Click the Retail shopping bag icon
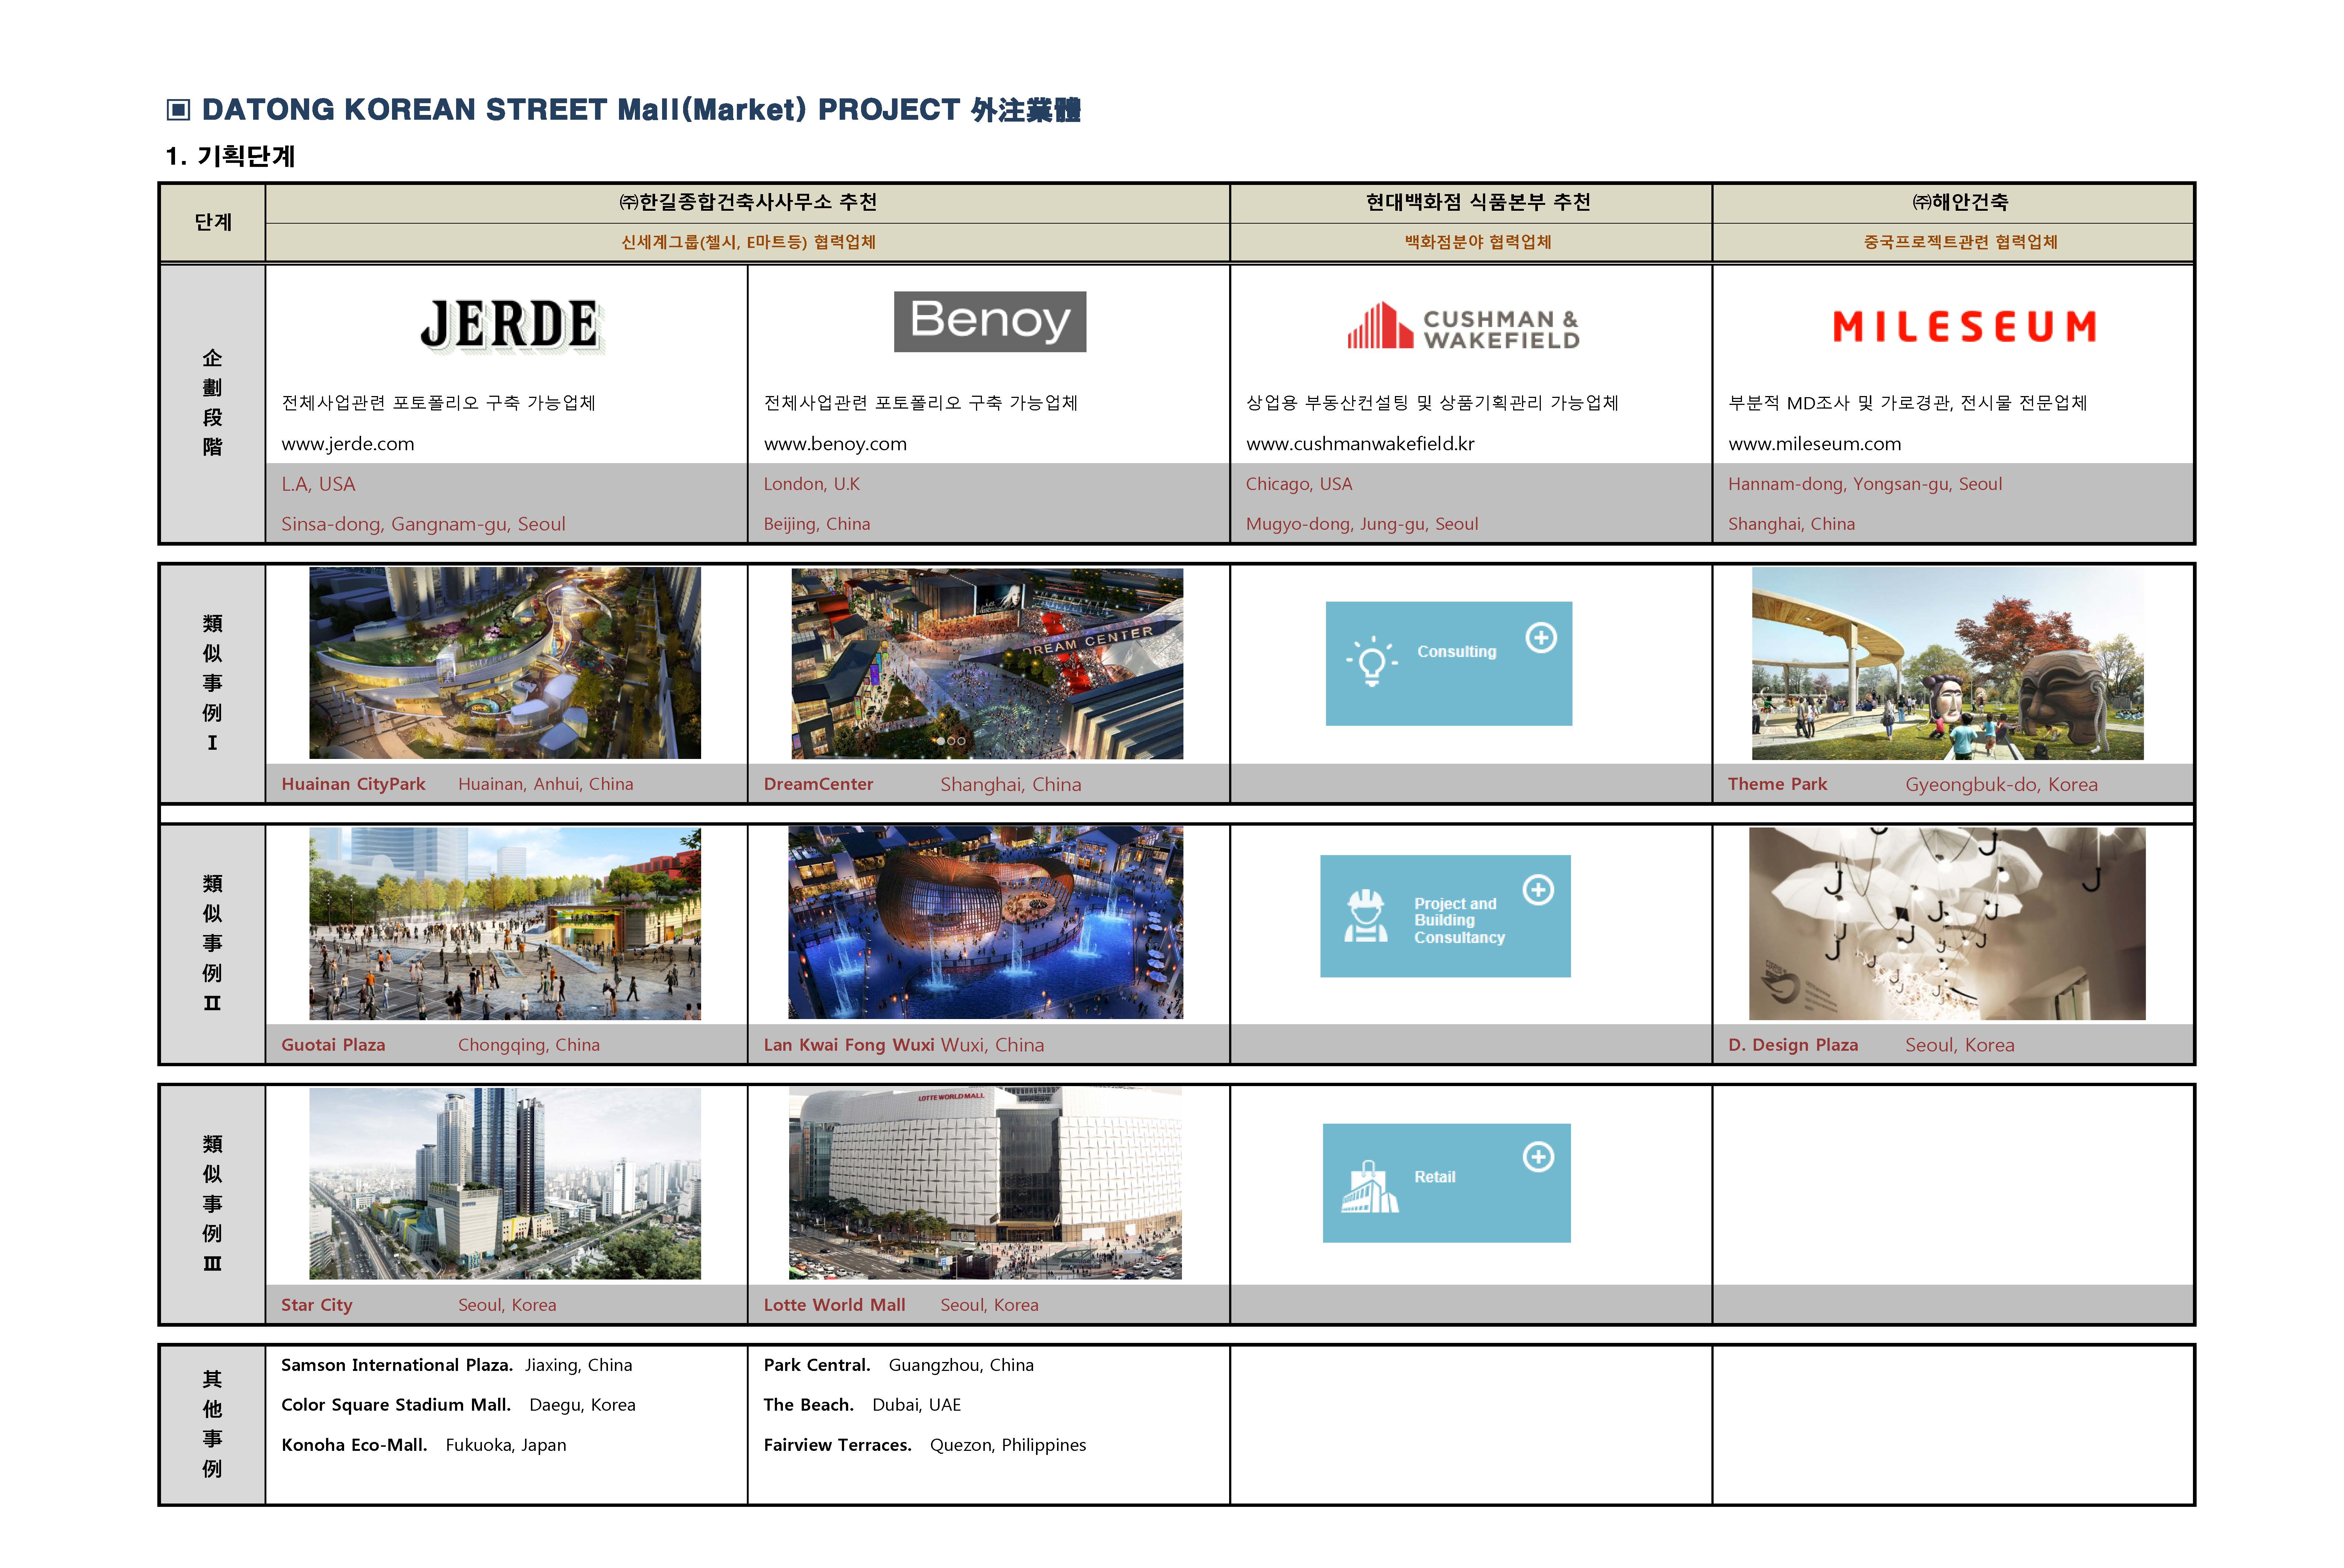Screen dimensions: 2344x1568 pos(1369,1187)
